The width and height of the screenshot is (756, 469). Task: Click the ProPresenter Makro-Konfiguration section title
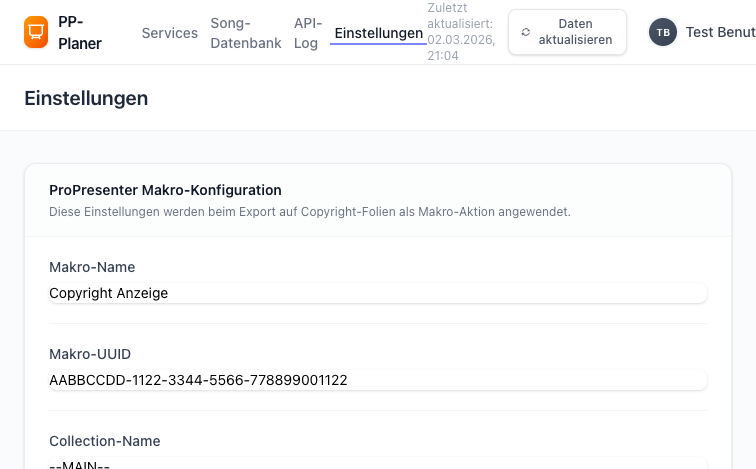165,190
